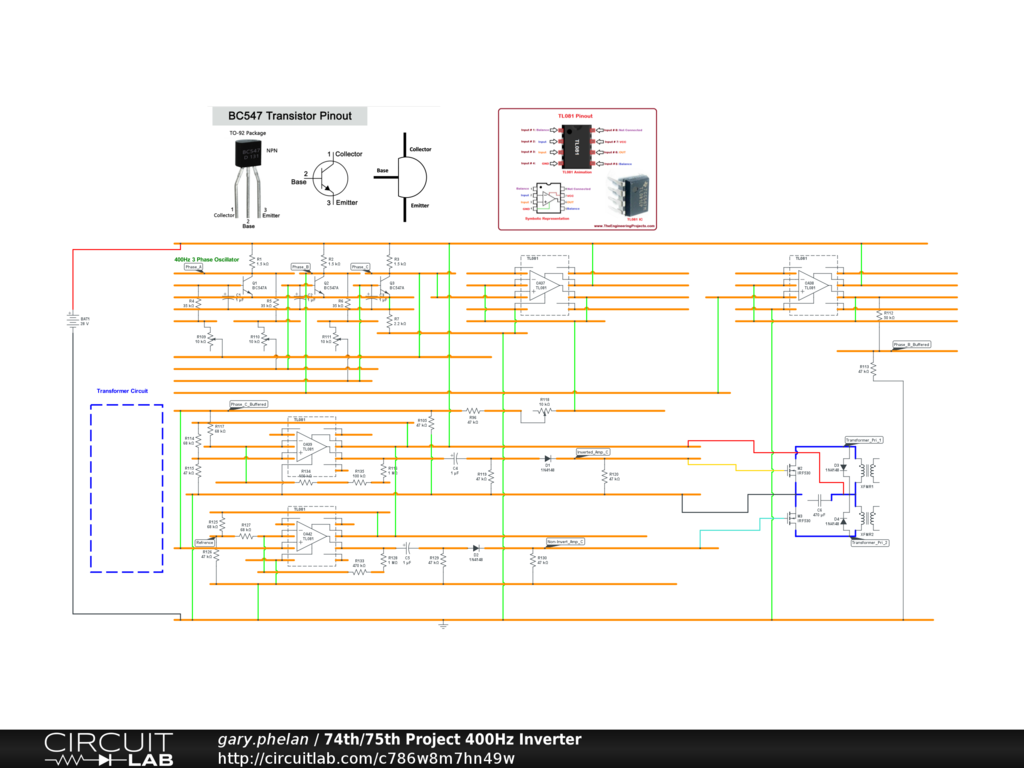Screen dimensions: 1024x768
Task: Click the BC547 Transistor Pinout heading
Action: 290,116
